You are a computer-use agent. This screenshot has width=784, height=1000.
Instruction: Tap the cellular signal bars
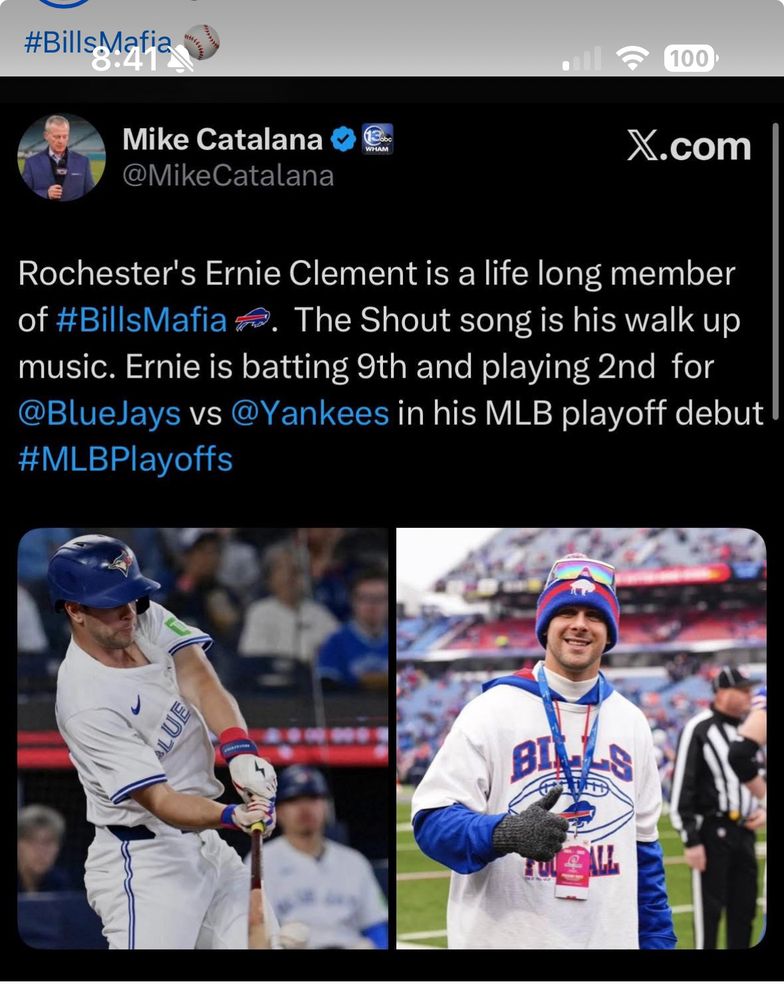(582, 60)
